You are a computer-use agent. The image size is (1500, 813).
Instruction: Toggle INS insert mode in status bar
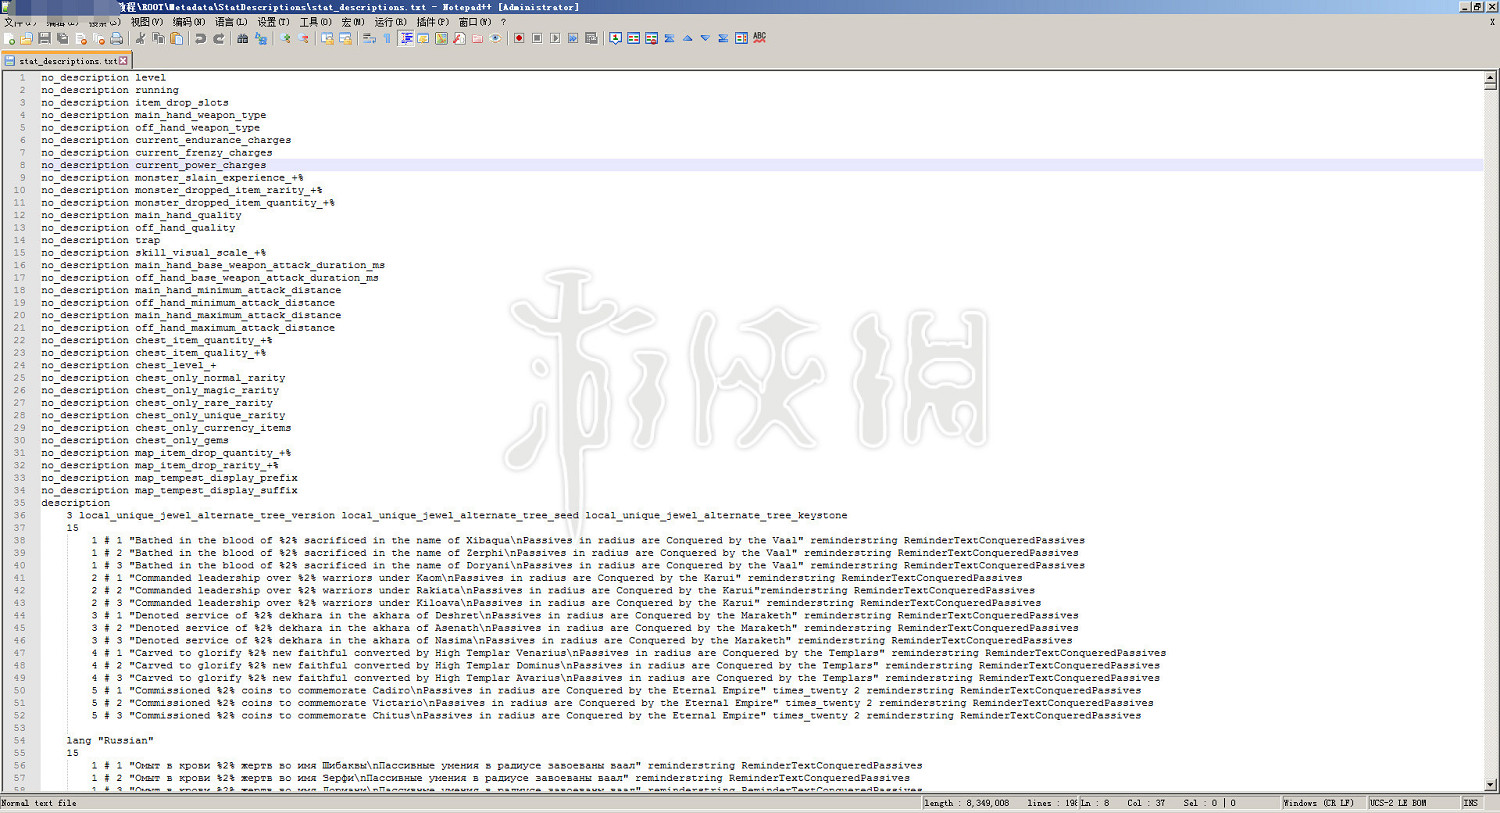click(x=1470, y=803)
